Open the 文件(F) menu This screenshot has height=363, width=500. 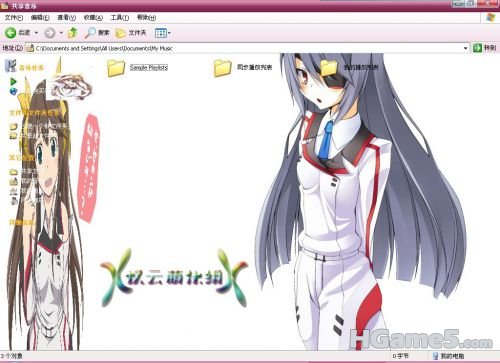coord(13,17)
